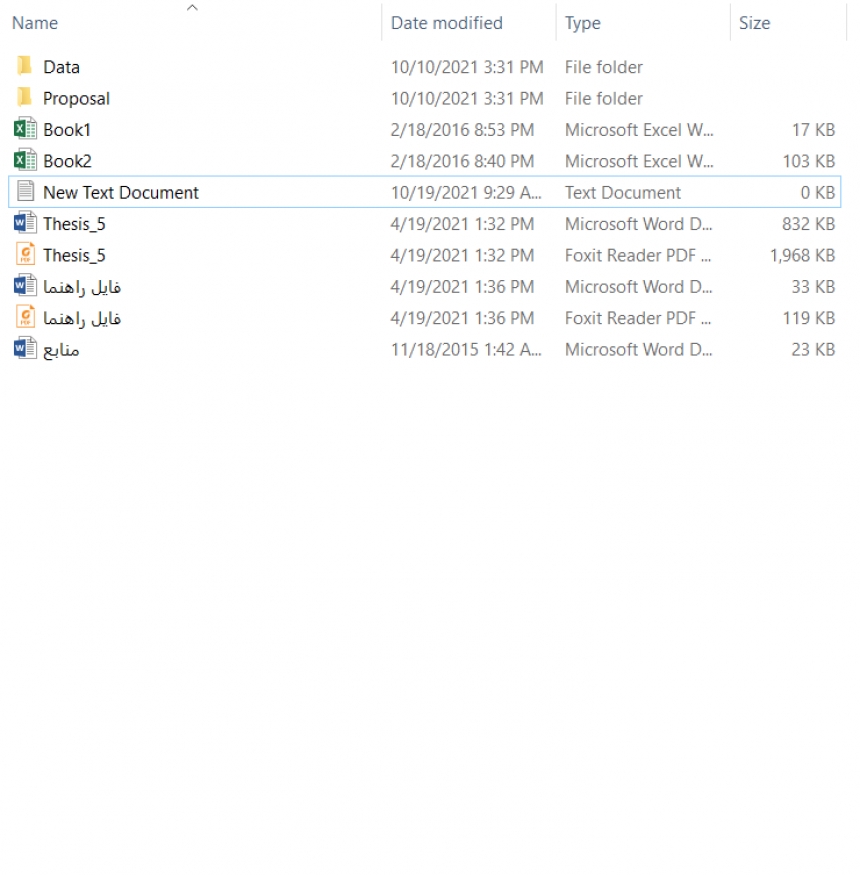The height and width of the screenshot is (875, 860).
Task: Click the Data folder date 10/10/2021 3:31 PM
Action: (x=467, y=67)
